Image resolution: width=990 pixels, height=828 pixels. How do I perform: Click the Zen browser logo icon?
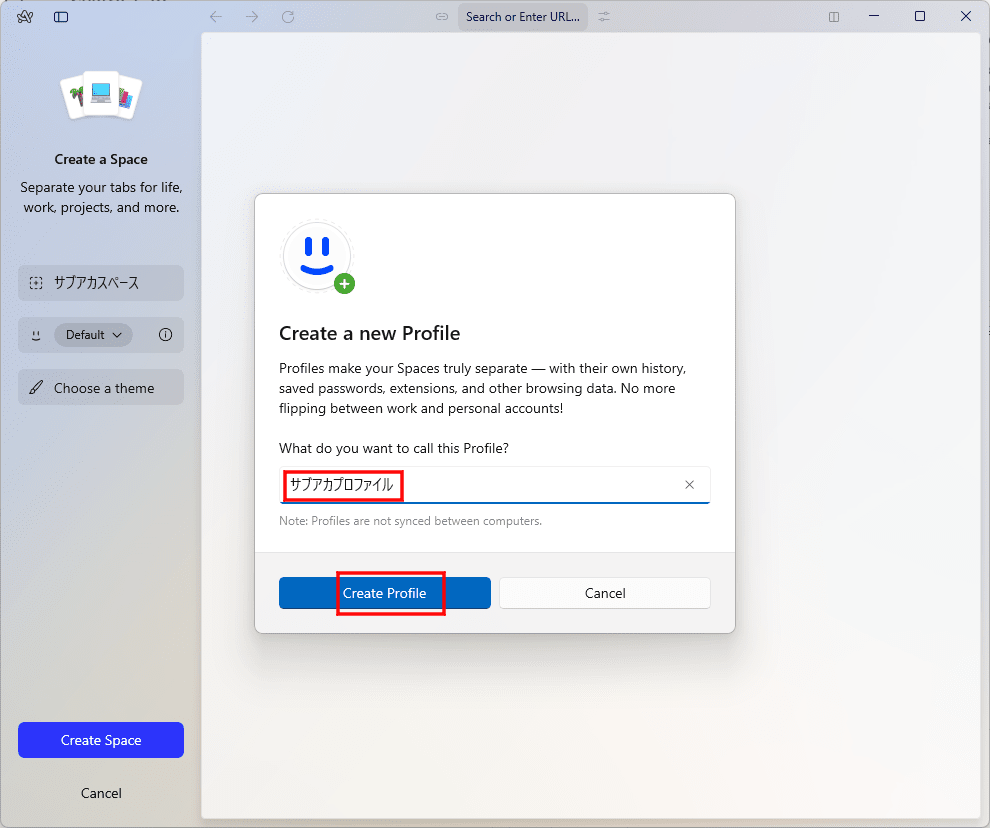click(25, 17)
